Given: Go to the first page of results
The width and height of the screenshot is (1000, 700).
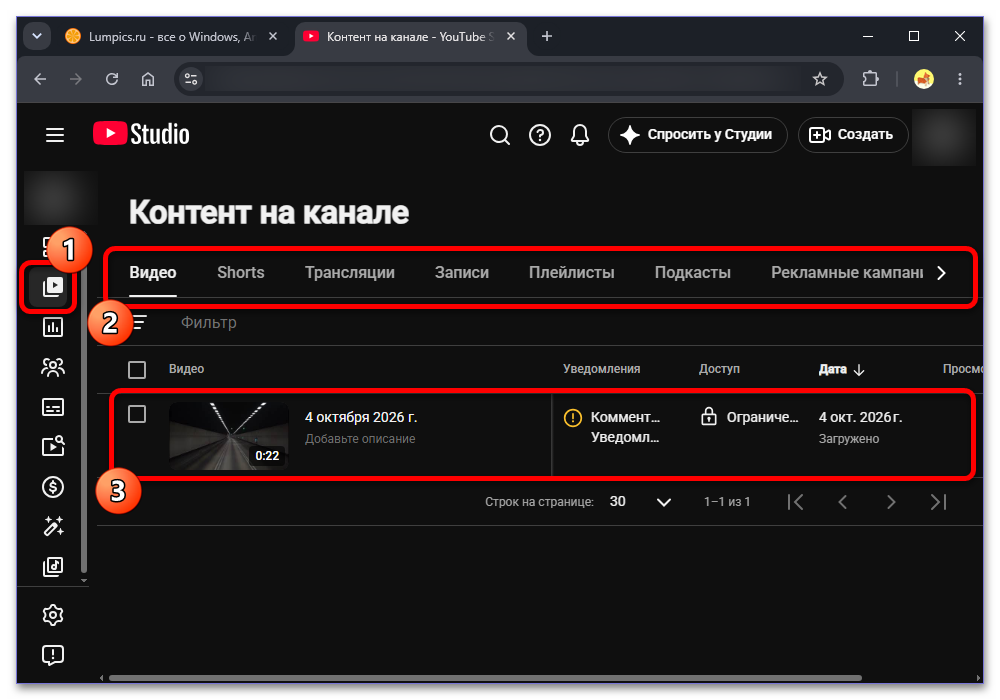Looking at the screenshot, I should (x=795, y=502).
